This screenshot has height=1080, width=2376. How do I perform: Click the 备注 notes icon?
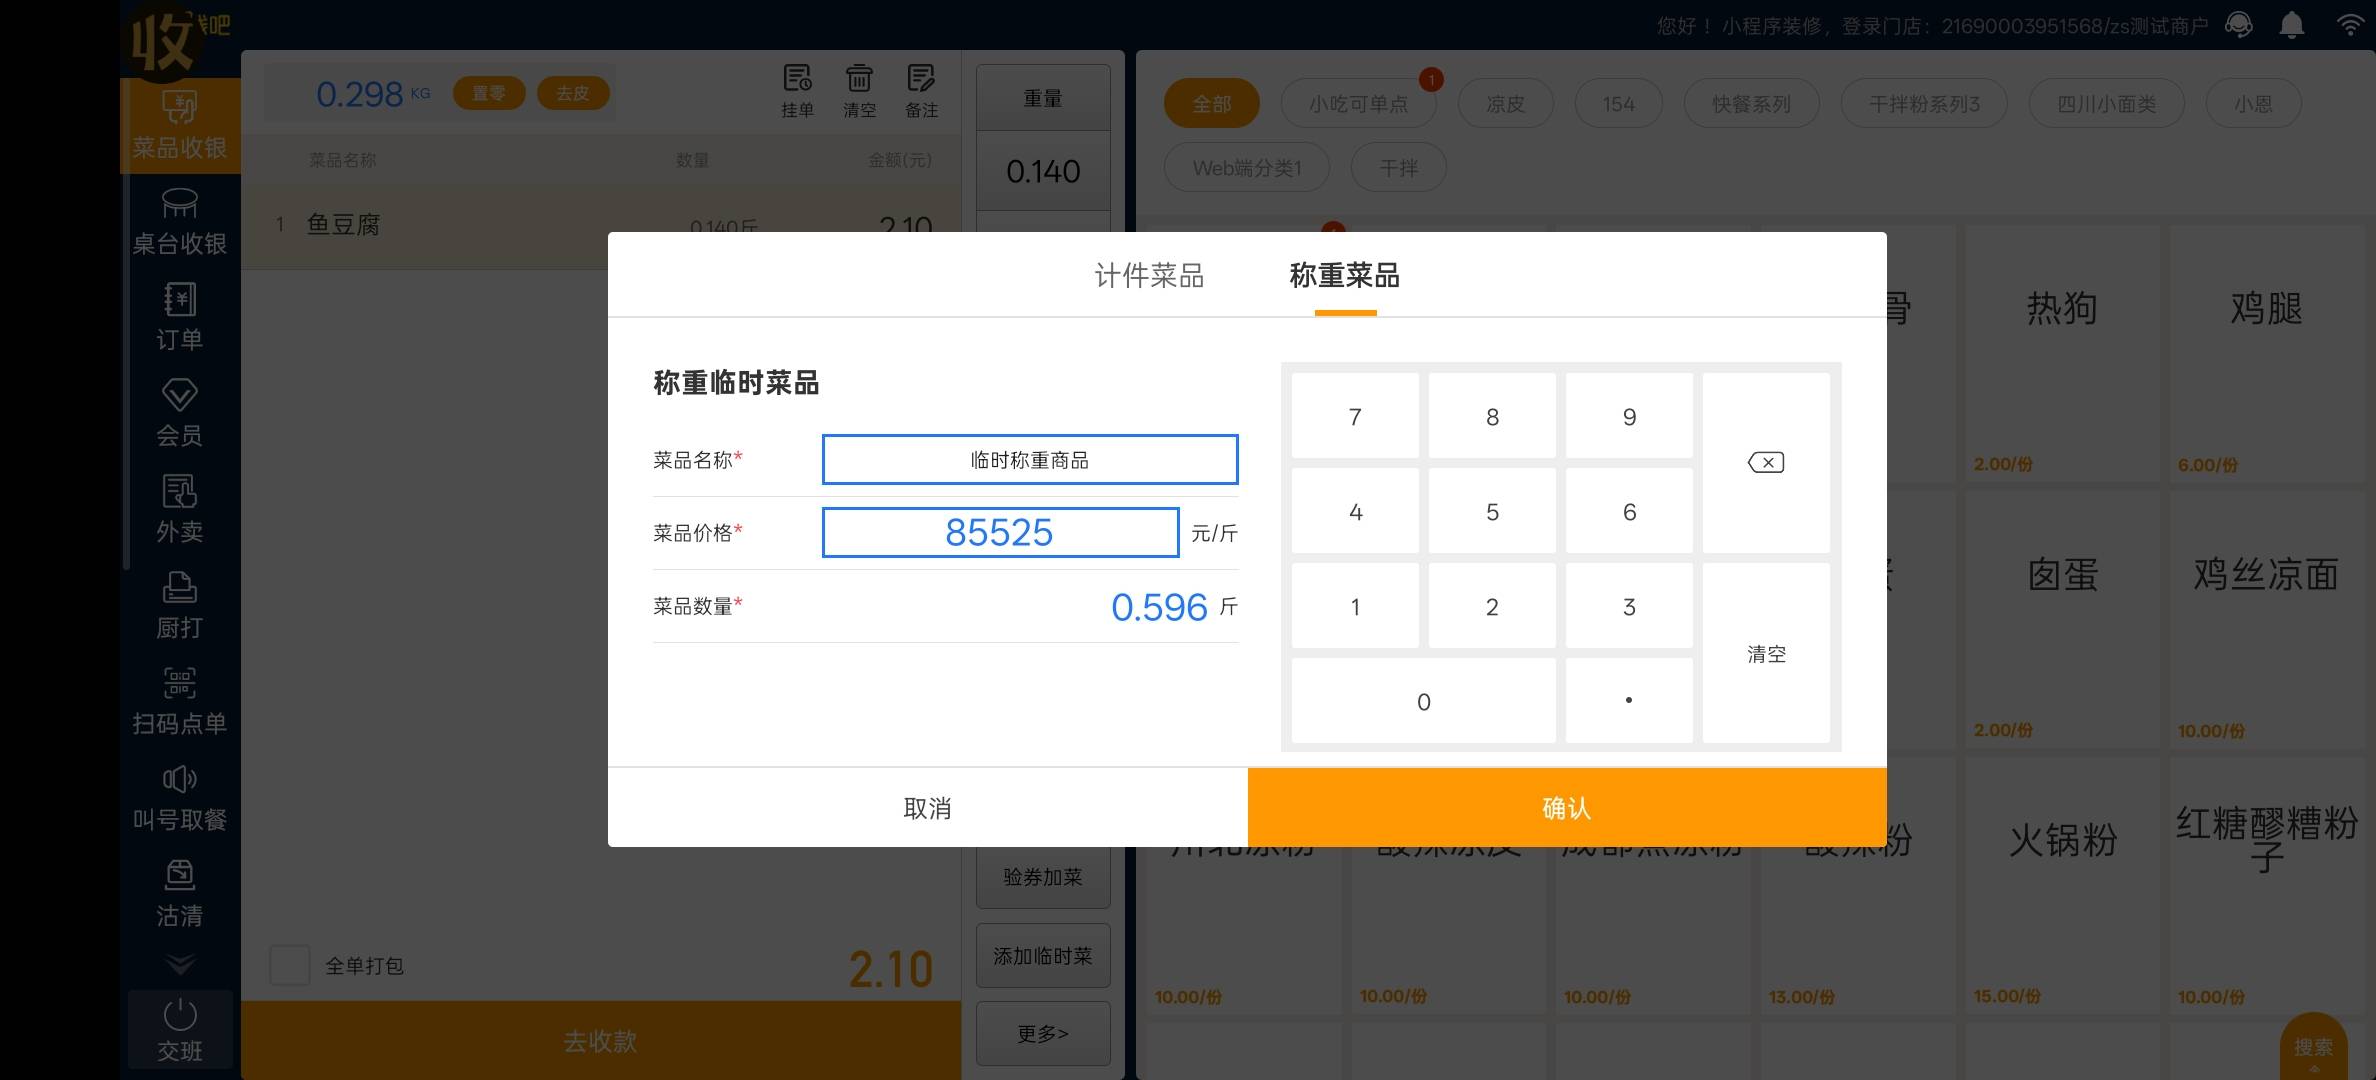click(x=921, y=91)
